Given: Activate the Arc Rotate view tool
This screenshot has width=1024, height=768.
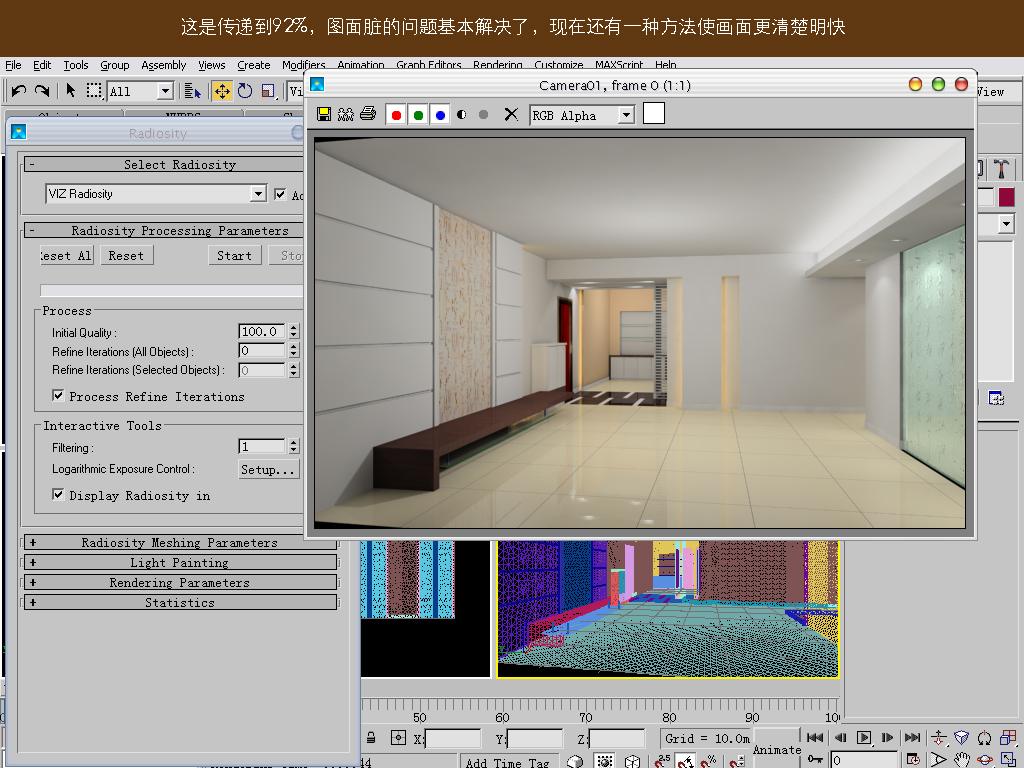Looking at the screenshot, I should click(985, 760).
